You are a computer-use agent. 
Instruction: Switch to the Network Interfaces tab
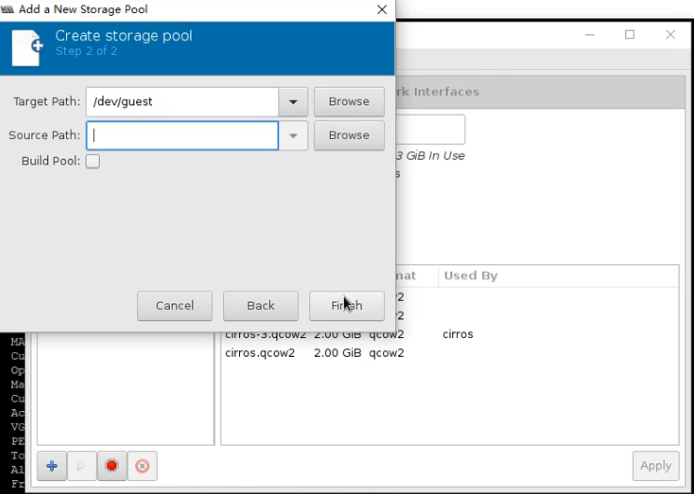[x=438, y=92]
